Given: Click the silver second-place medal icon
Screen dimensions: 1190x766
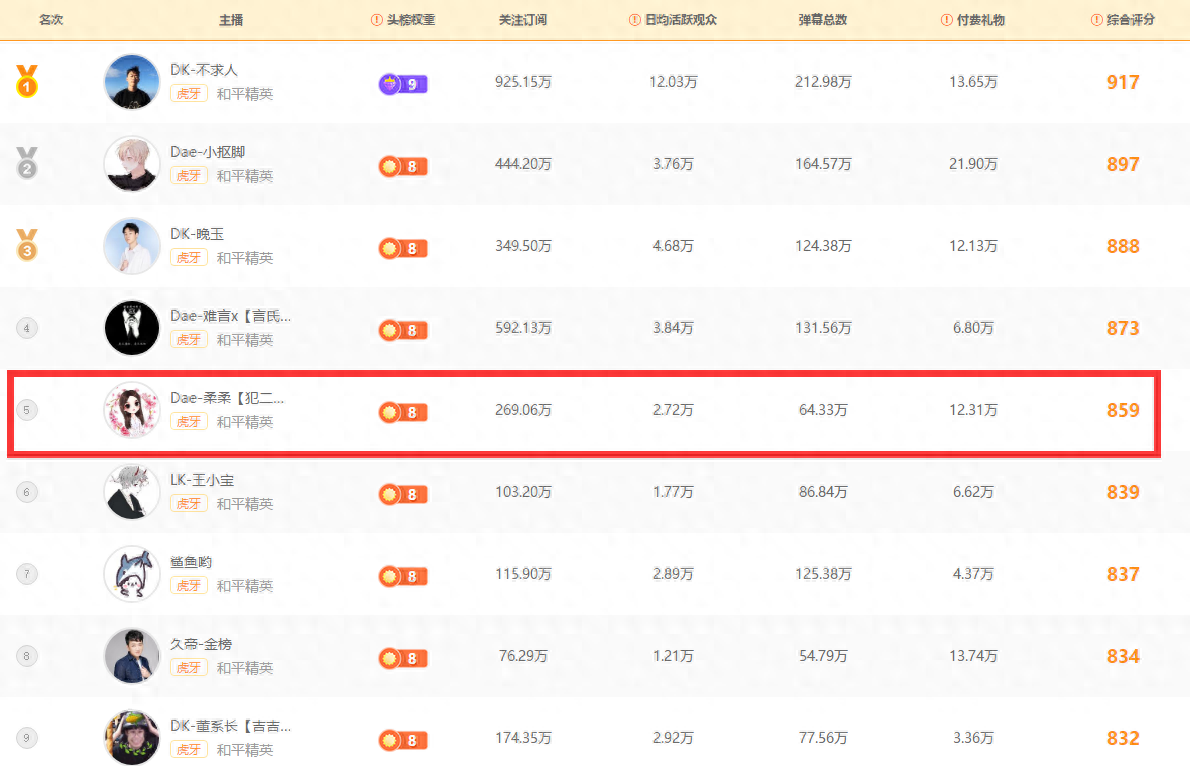Looking at the screenshot, I should 27,163.
